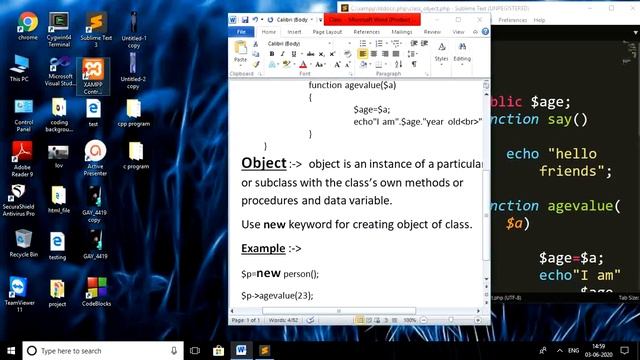Increase indent in Paragraph group
The image size is (640, 360).
click(x=424, y=43)
